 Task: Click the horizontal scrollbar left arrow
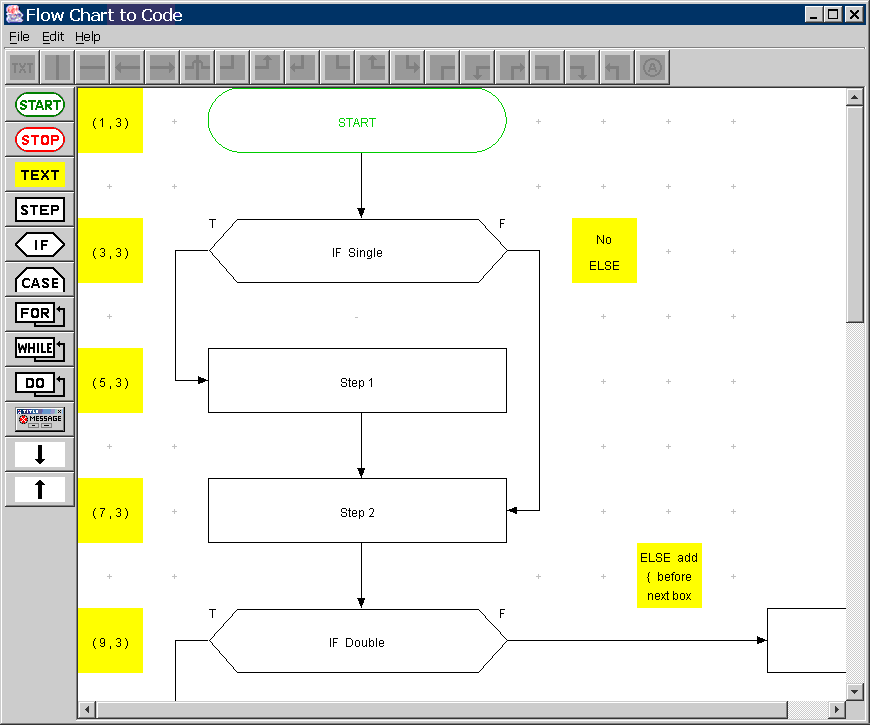[x=88, y=709]
